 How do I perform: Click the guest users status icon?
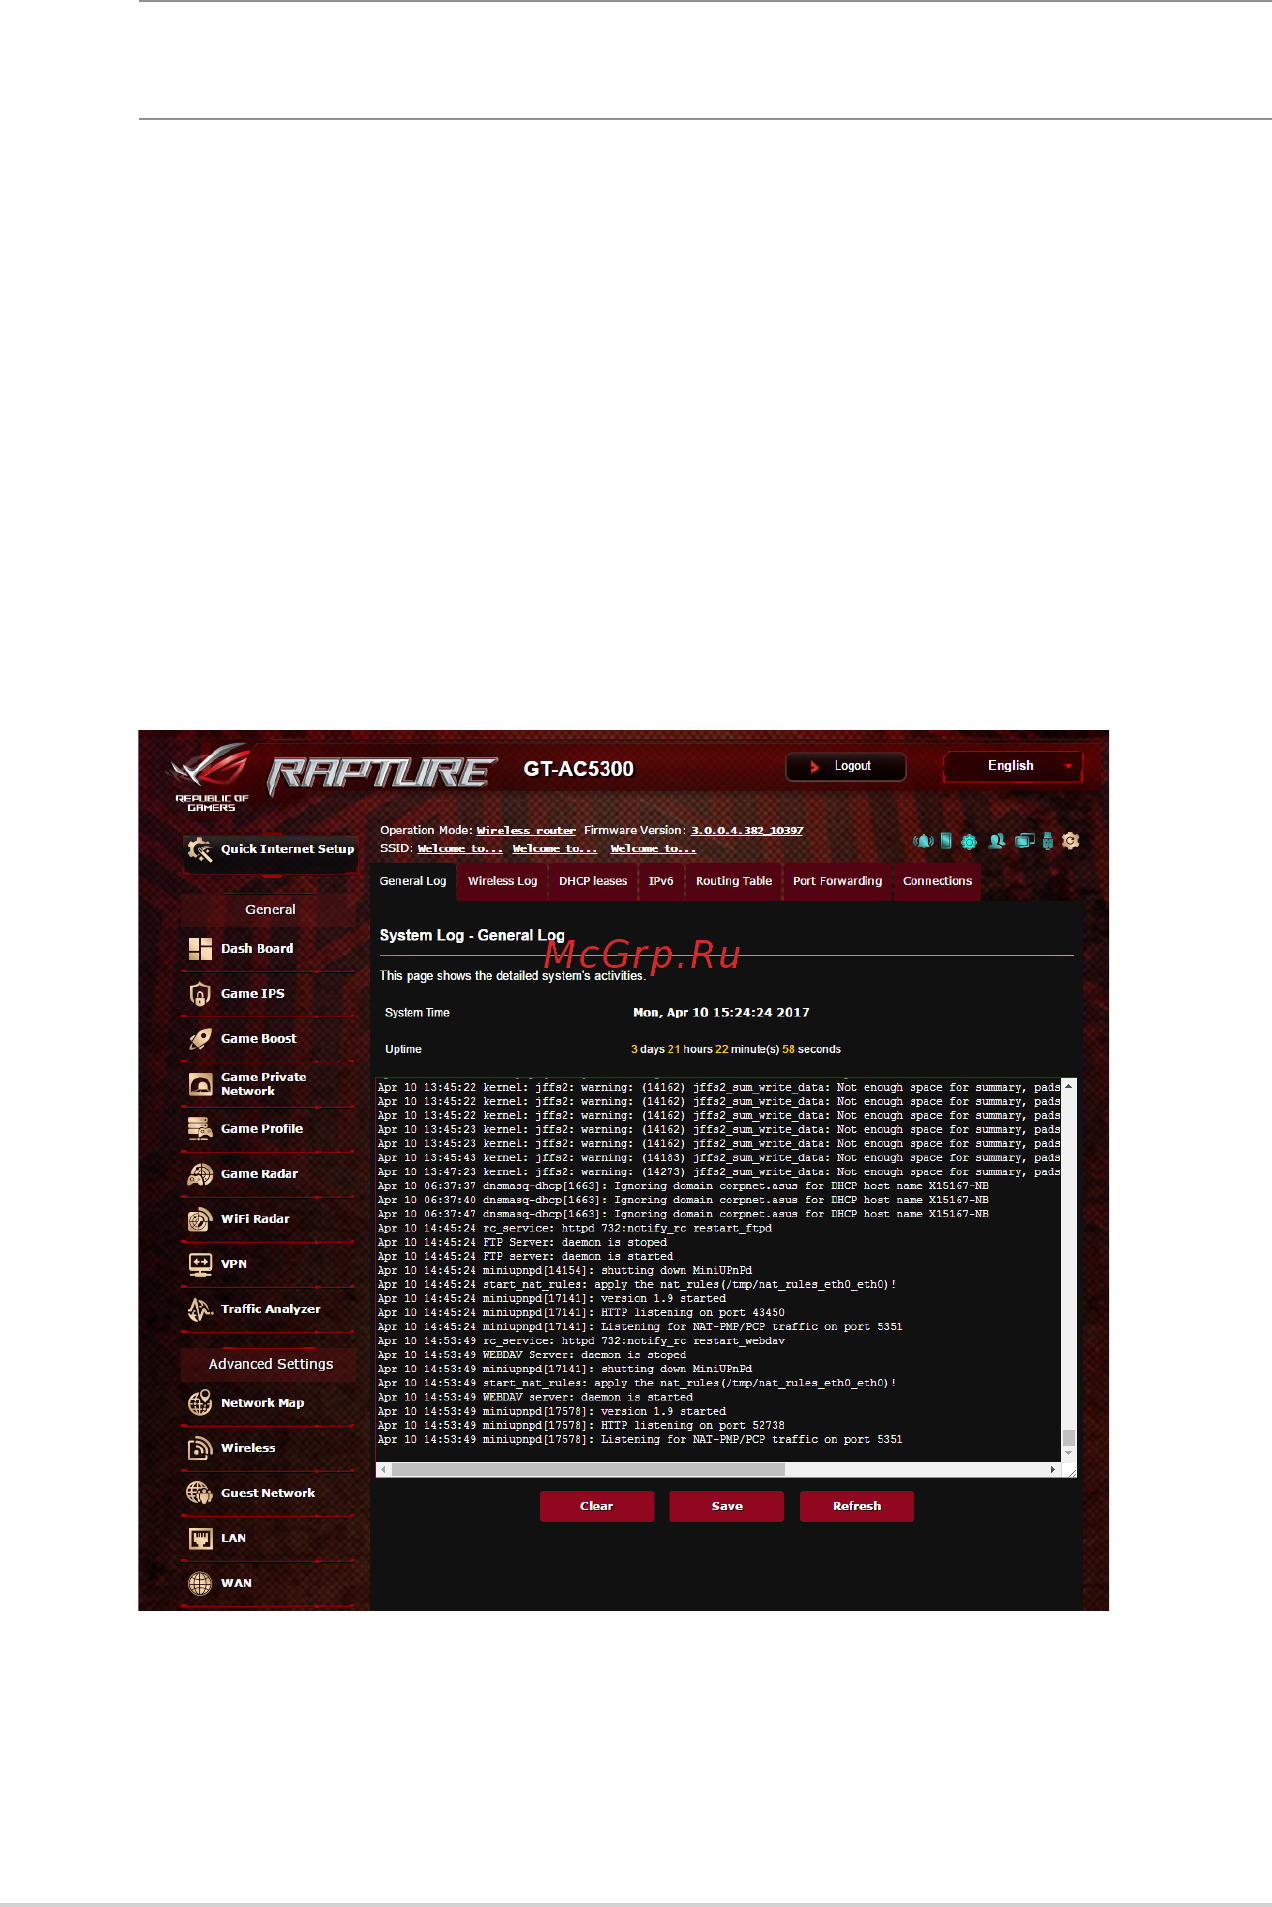click(997, 841)
